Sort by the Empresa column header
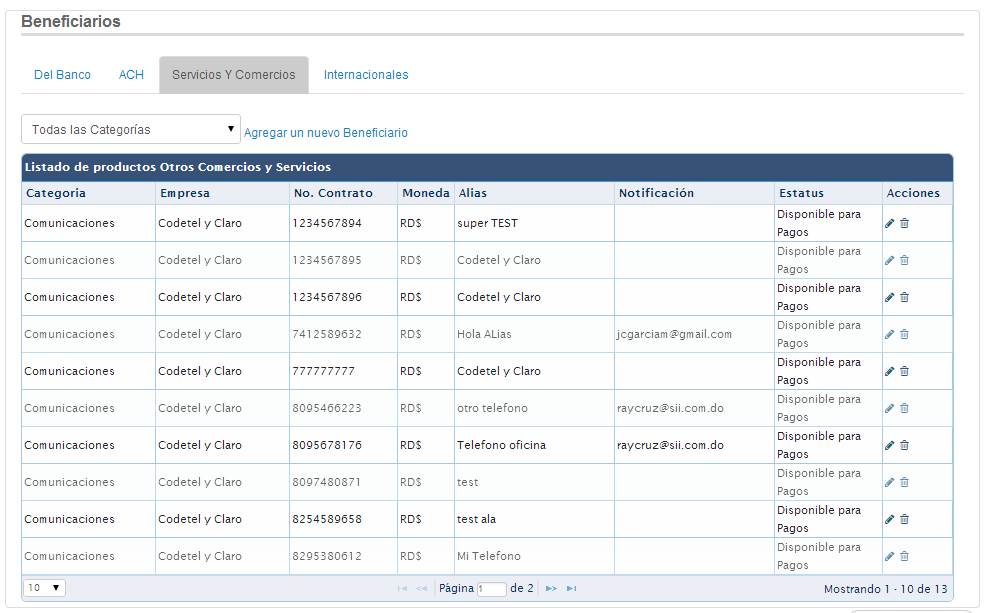 click(x=184, y=193)
